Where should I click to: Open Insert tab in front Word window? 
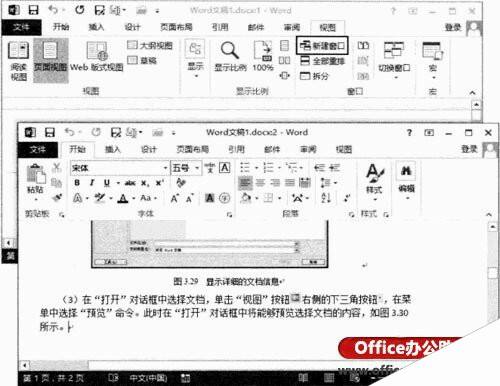(113, 149)
